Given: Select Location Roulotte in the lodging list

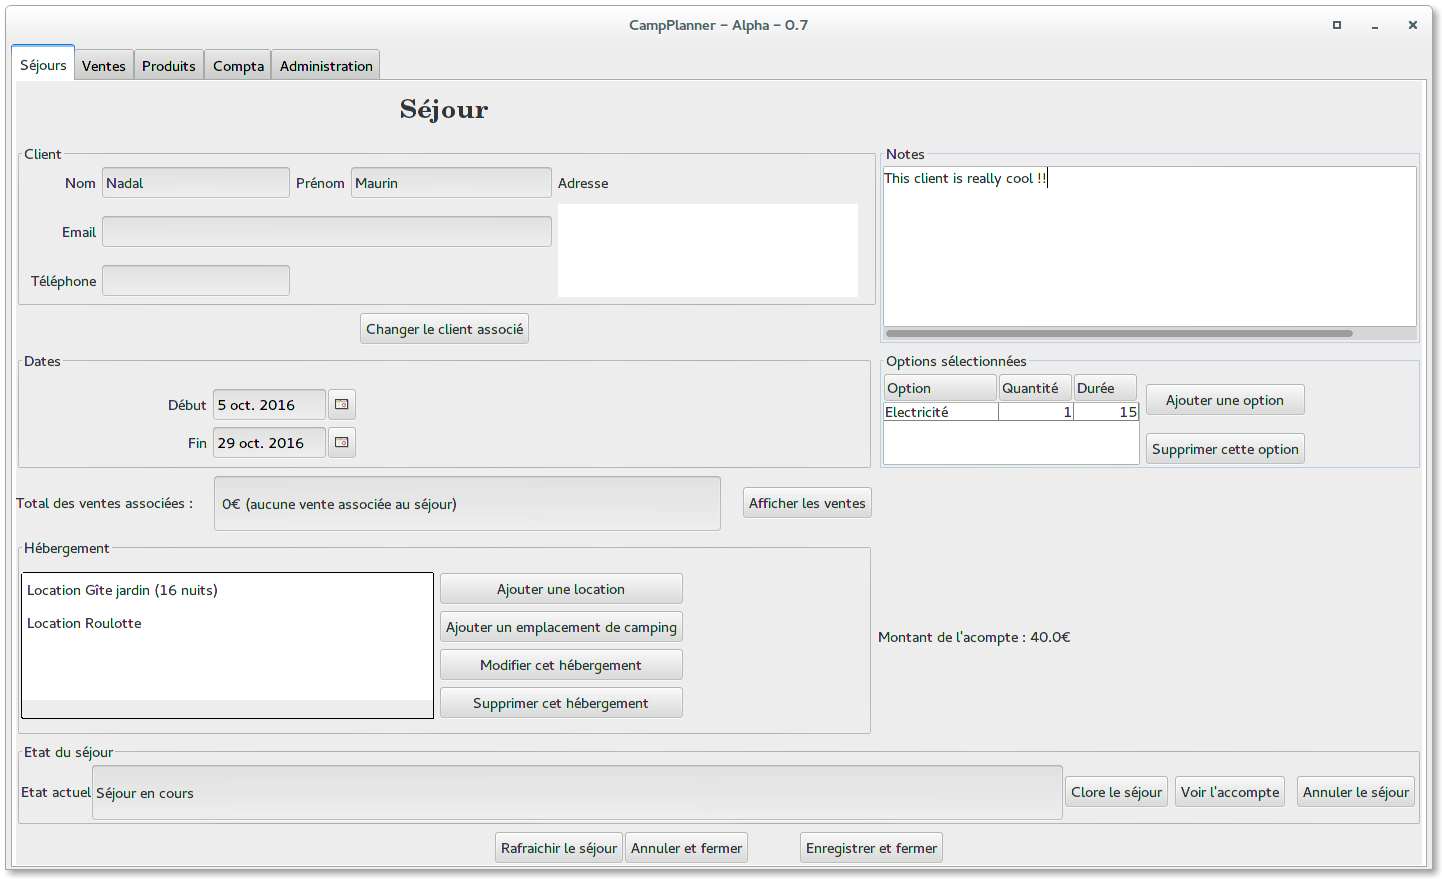Looking at the screenshot, I should [85, 623].
